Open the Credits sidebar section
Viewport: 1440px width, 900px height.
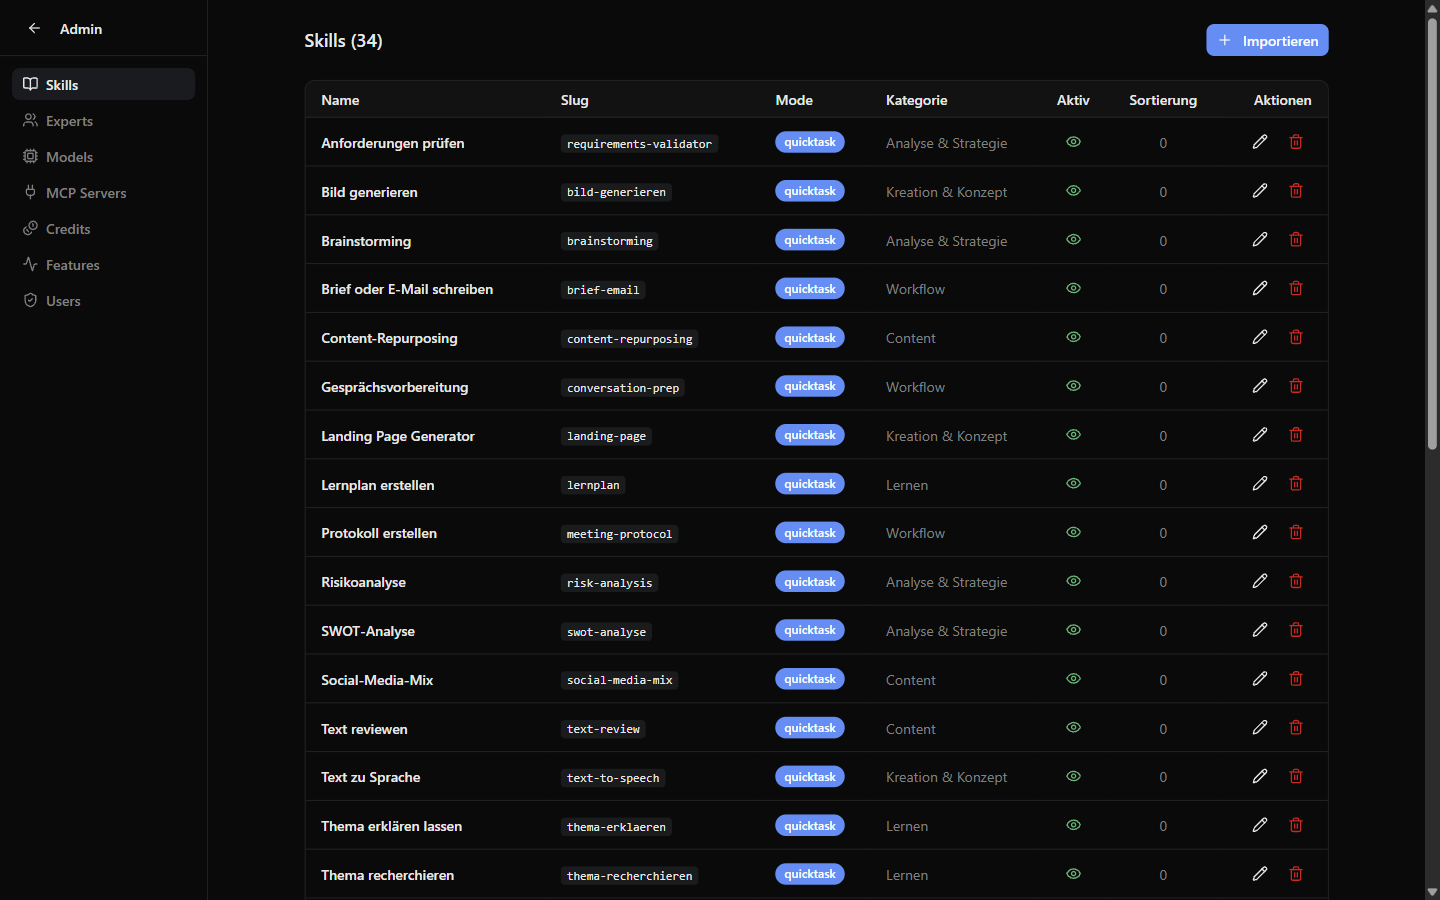point(103,228)
